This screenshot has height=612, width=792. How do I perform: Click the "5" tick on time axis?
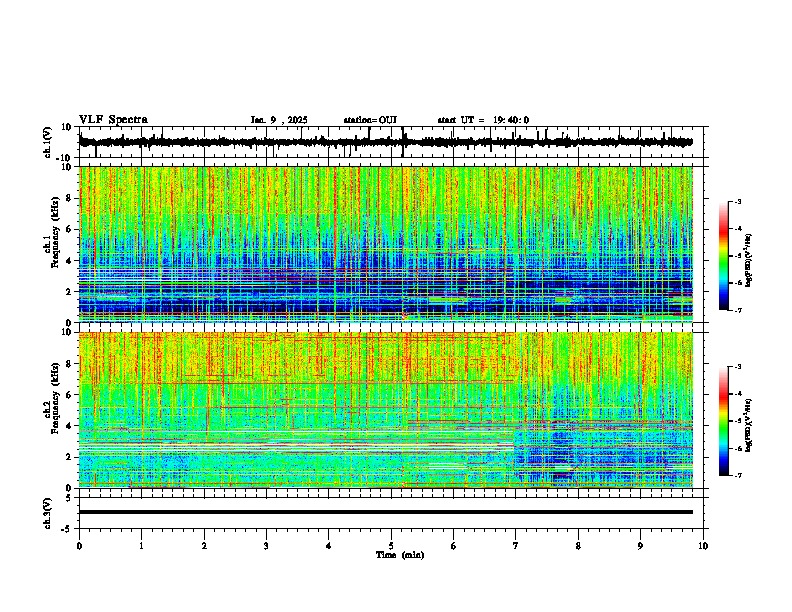tap(391, 546)
